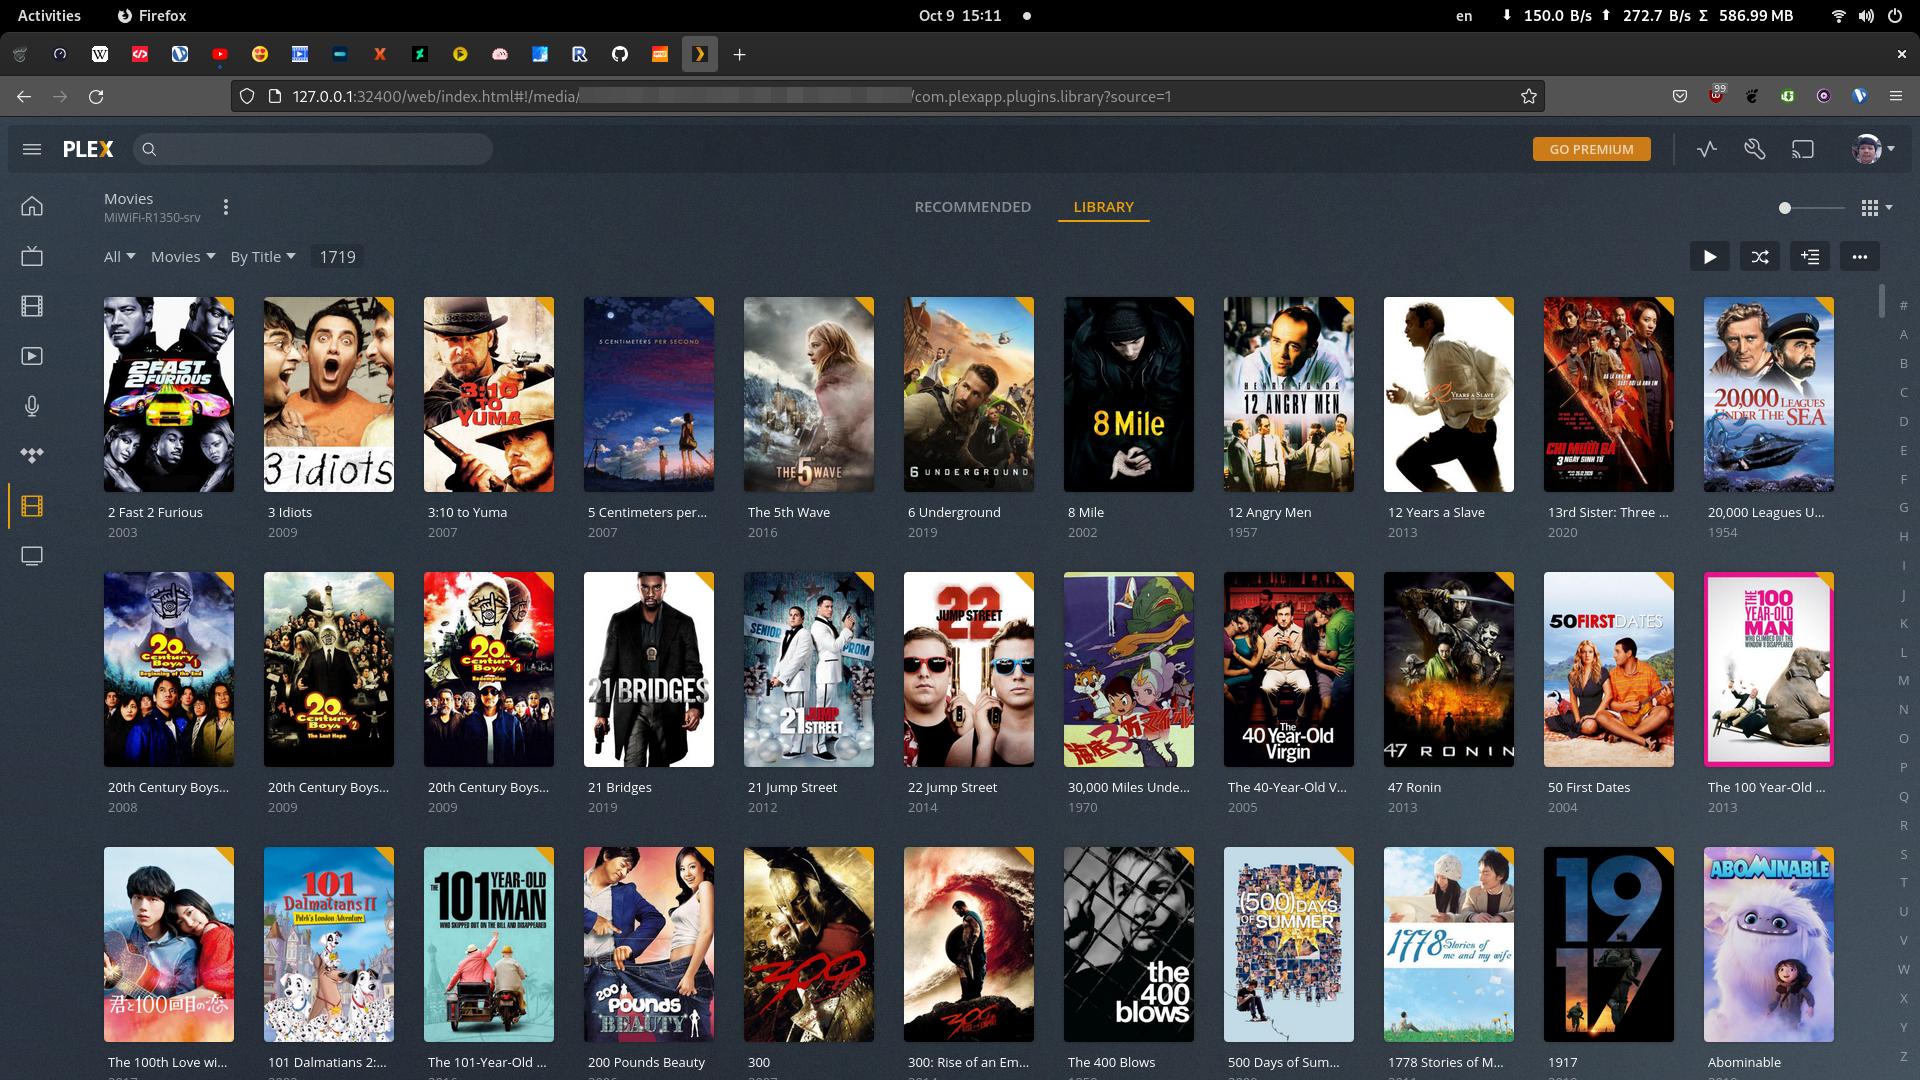1920x1080 pixels.
Task: Open the Plex Activity pulse icon
Action: [x=1707, y=149]
